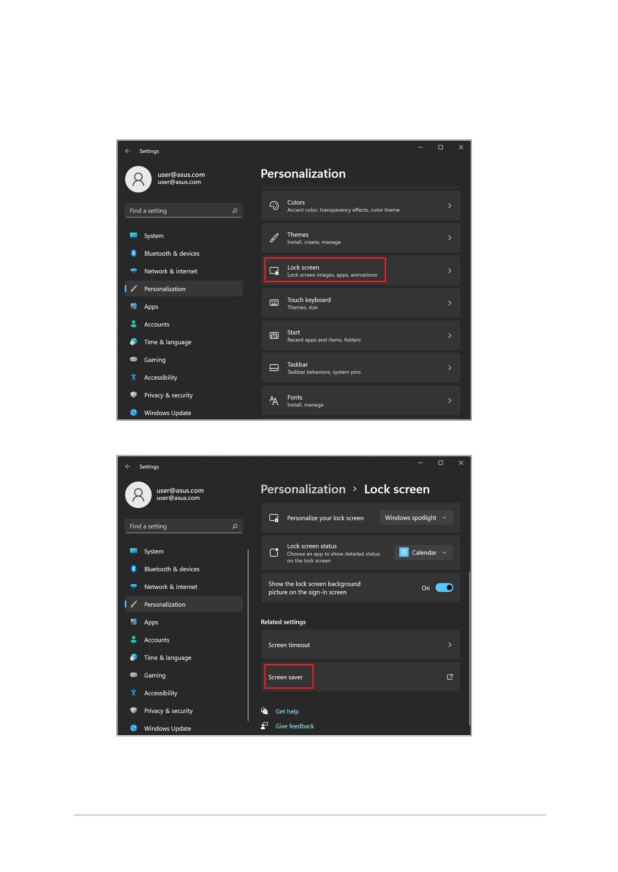618x872 pixels.
Task: Click the Start settings icon
Action: click(x=274, y=335)
